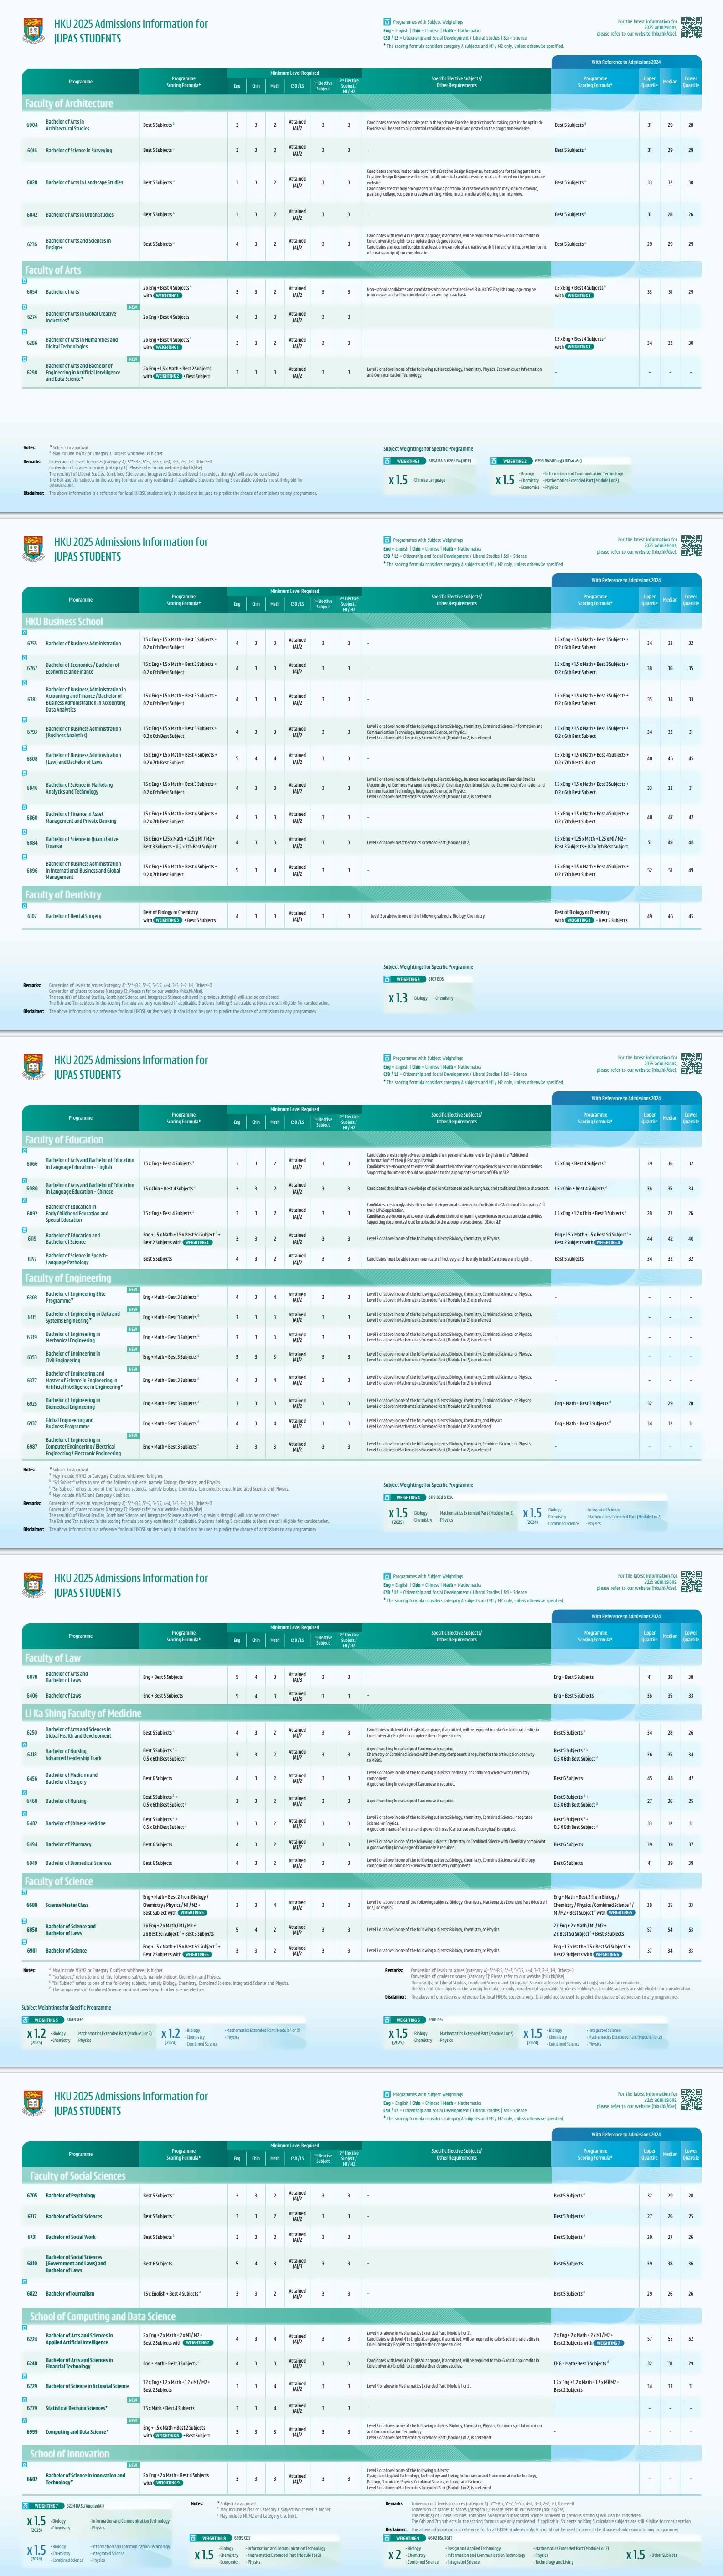
Task: Click the QR code on the Faculty of Education page
Action: [691, 1063]
